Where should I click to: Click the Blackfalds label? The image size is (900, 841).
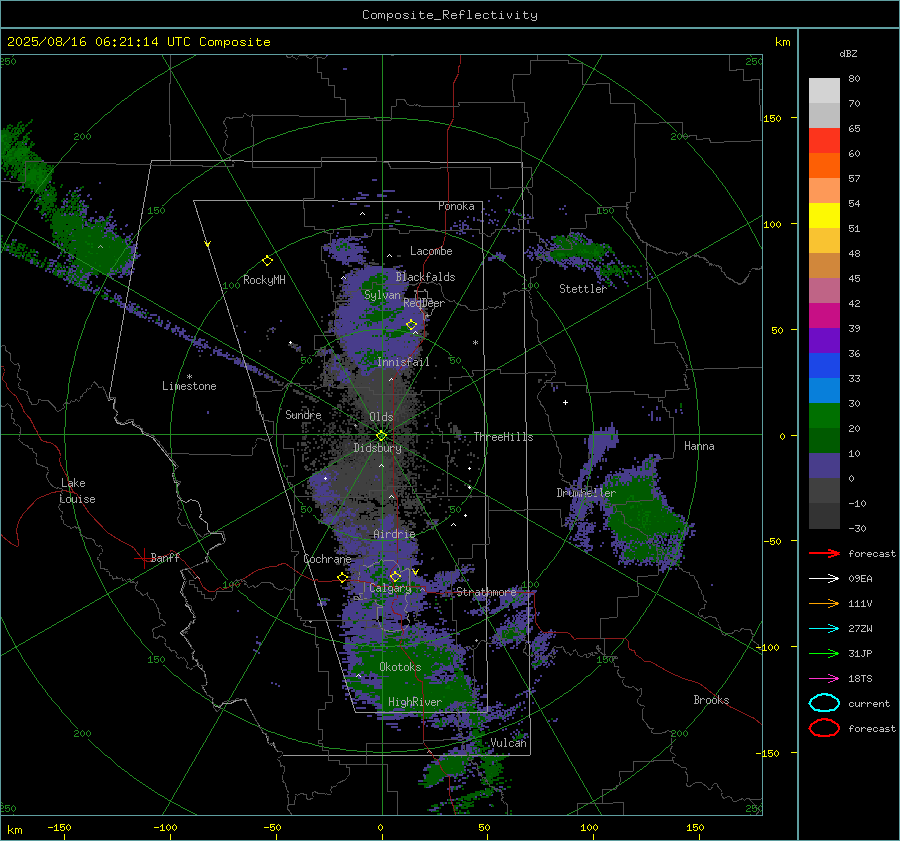pos(425,277)
